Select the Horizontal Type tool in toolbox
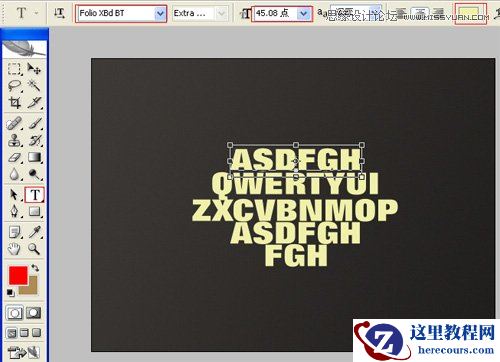 pyautogui.click(x=34, y=195)
